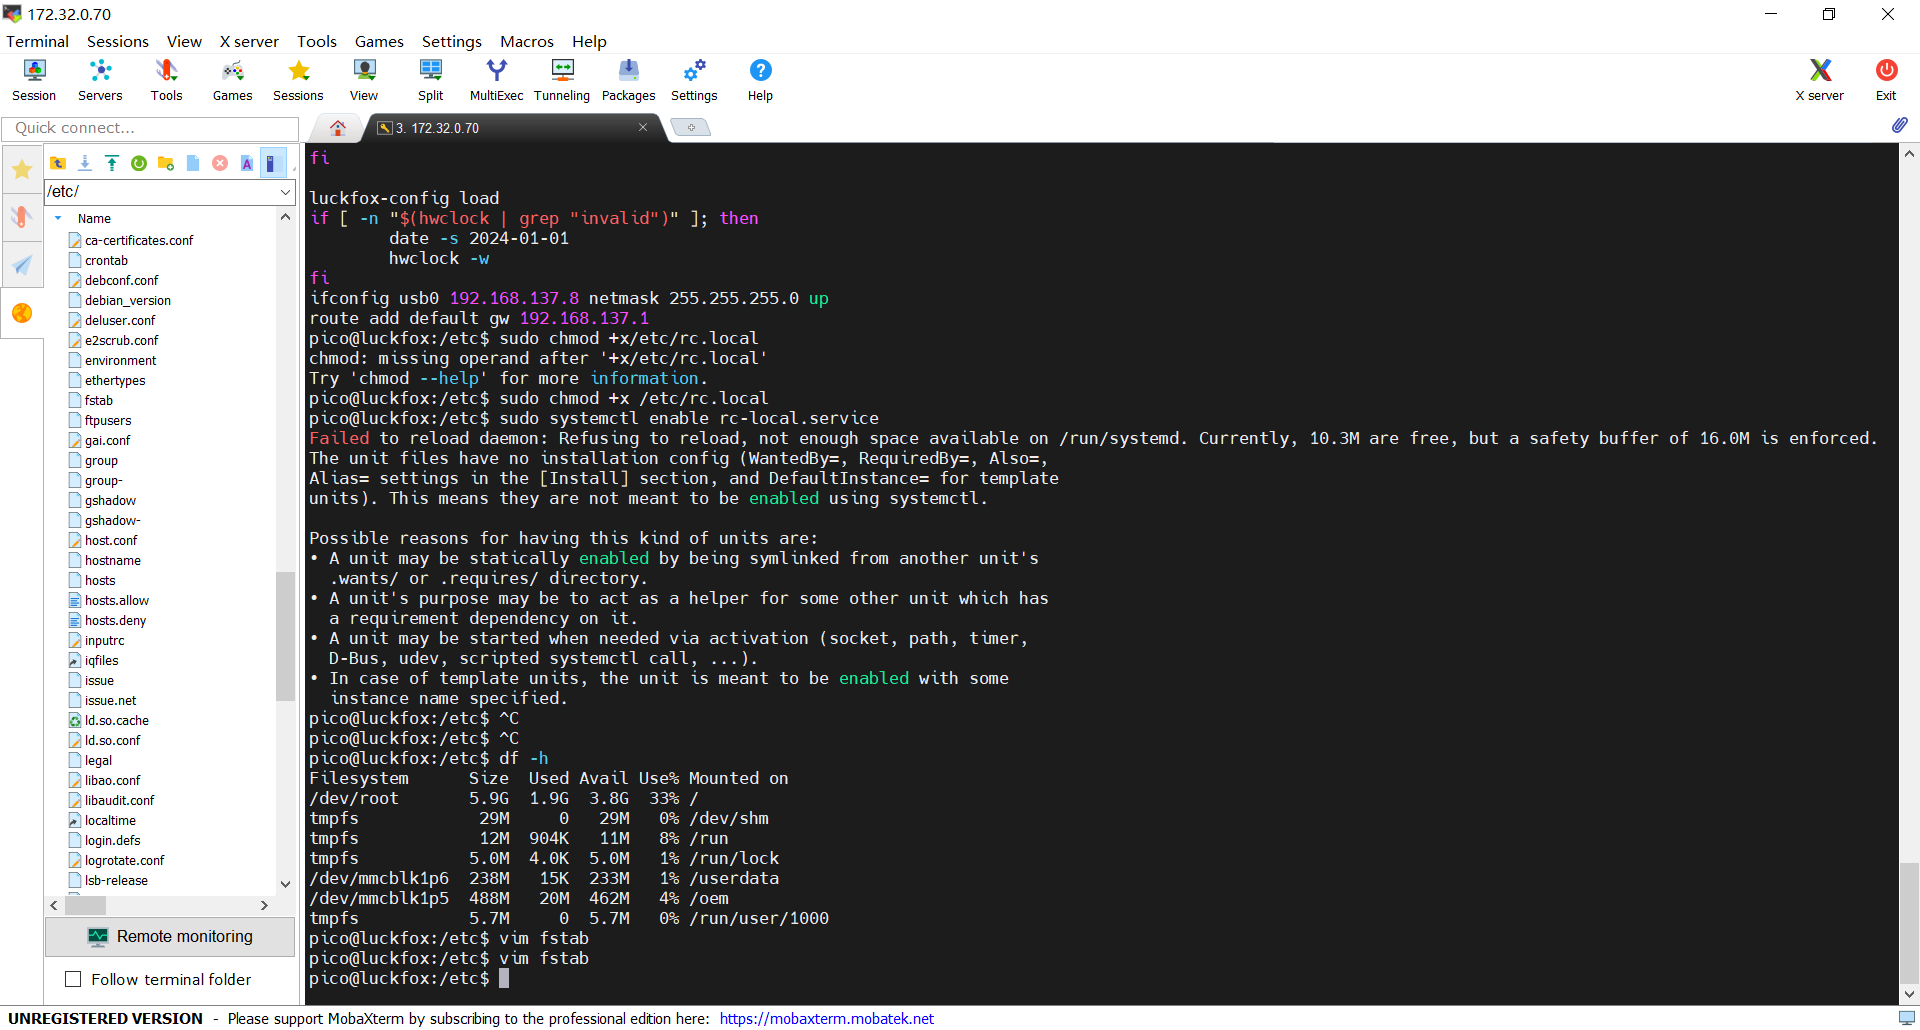Open the Packages manager icon
1920x1030 pixels.
(x=628, y=80)
